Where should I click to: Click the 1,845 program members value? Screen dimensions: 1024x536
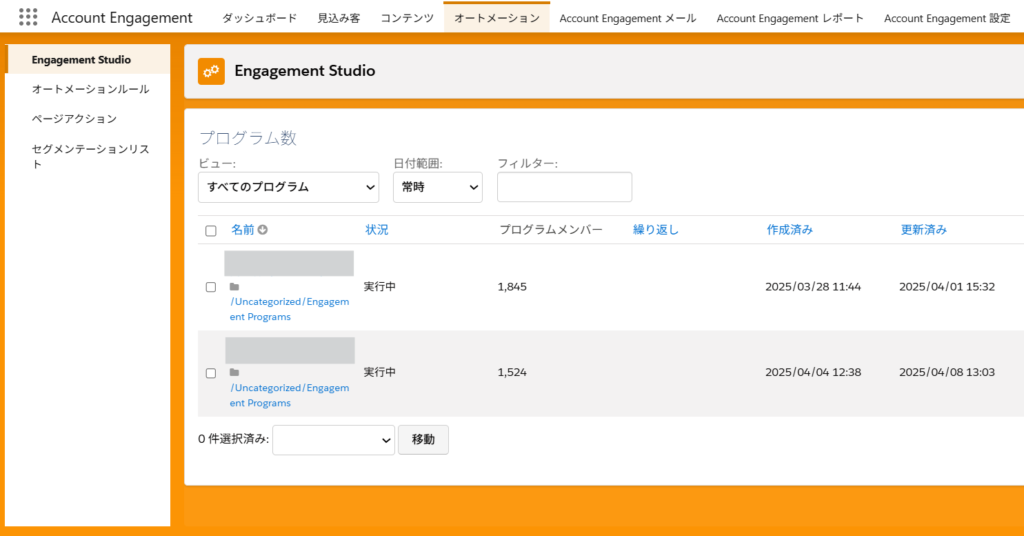tap(512, 287)
